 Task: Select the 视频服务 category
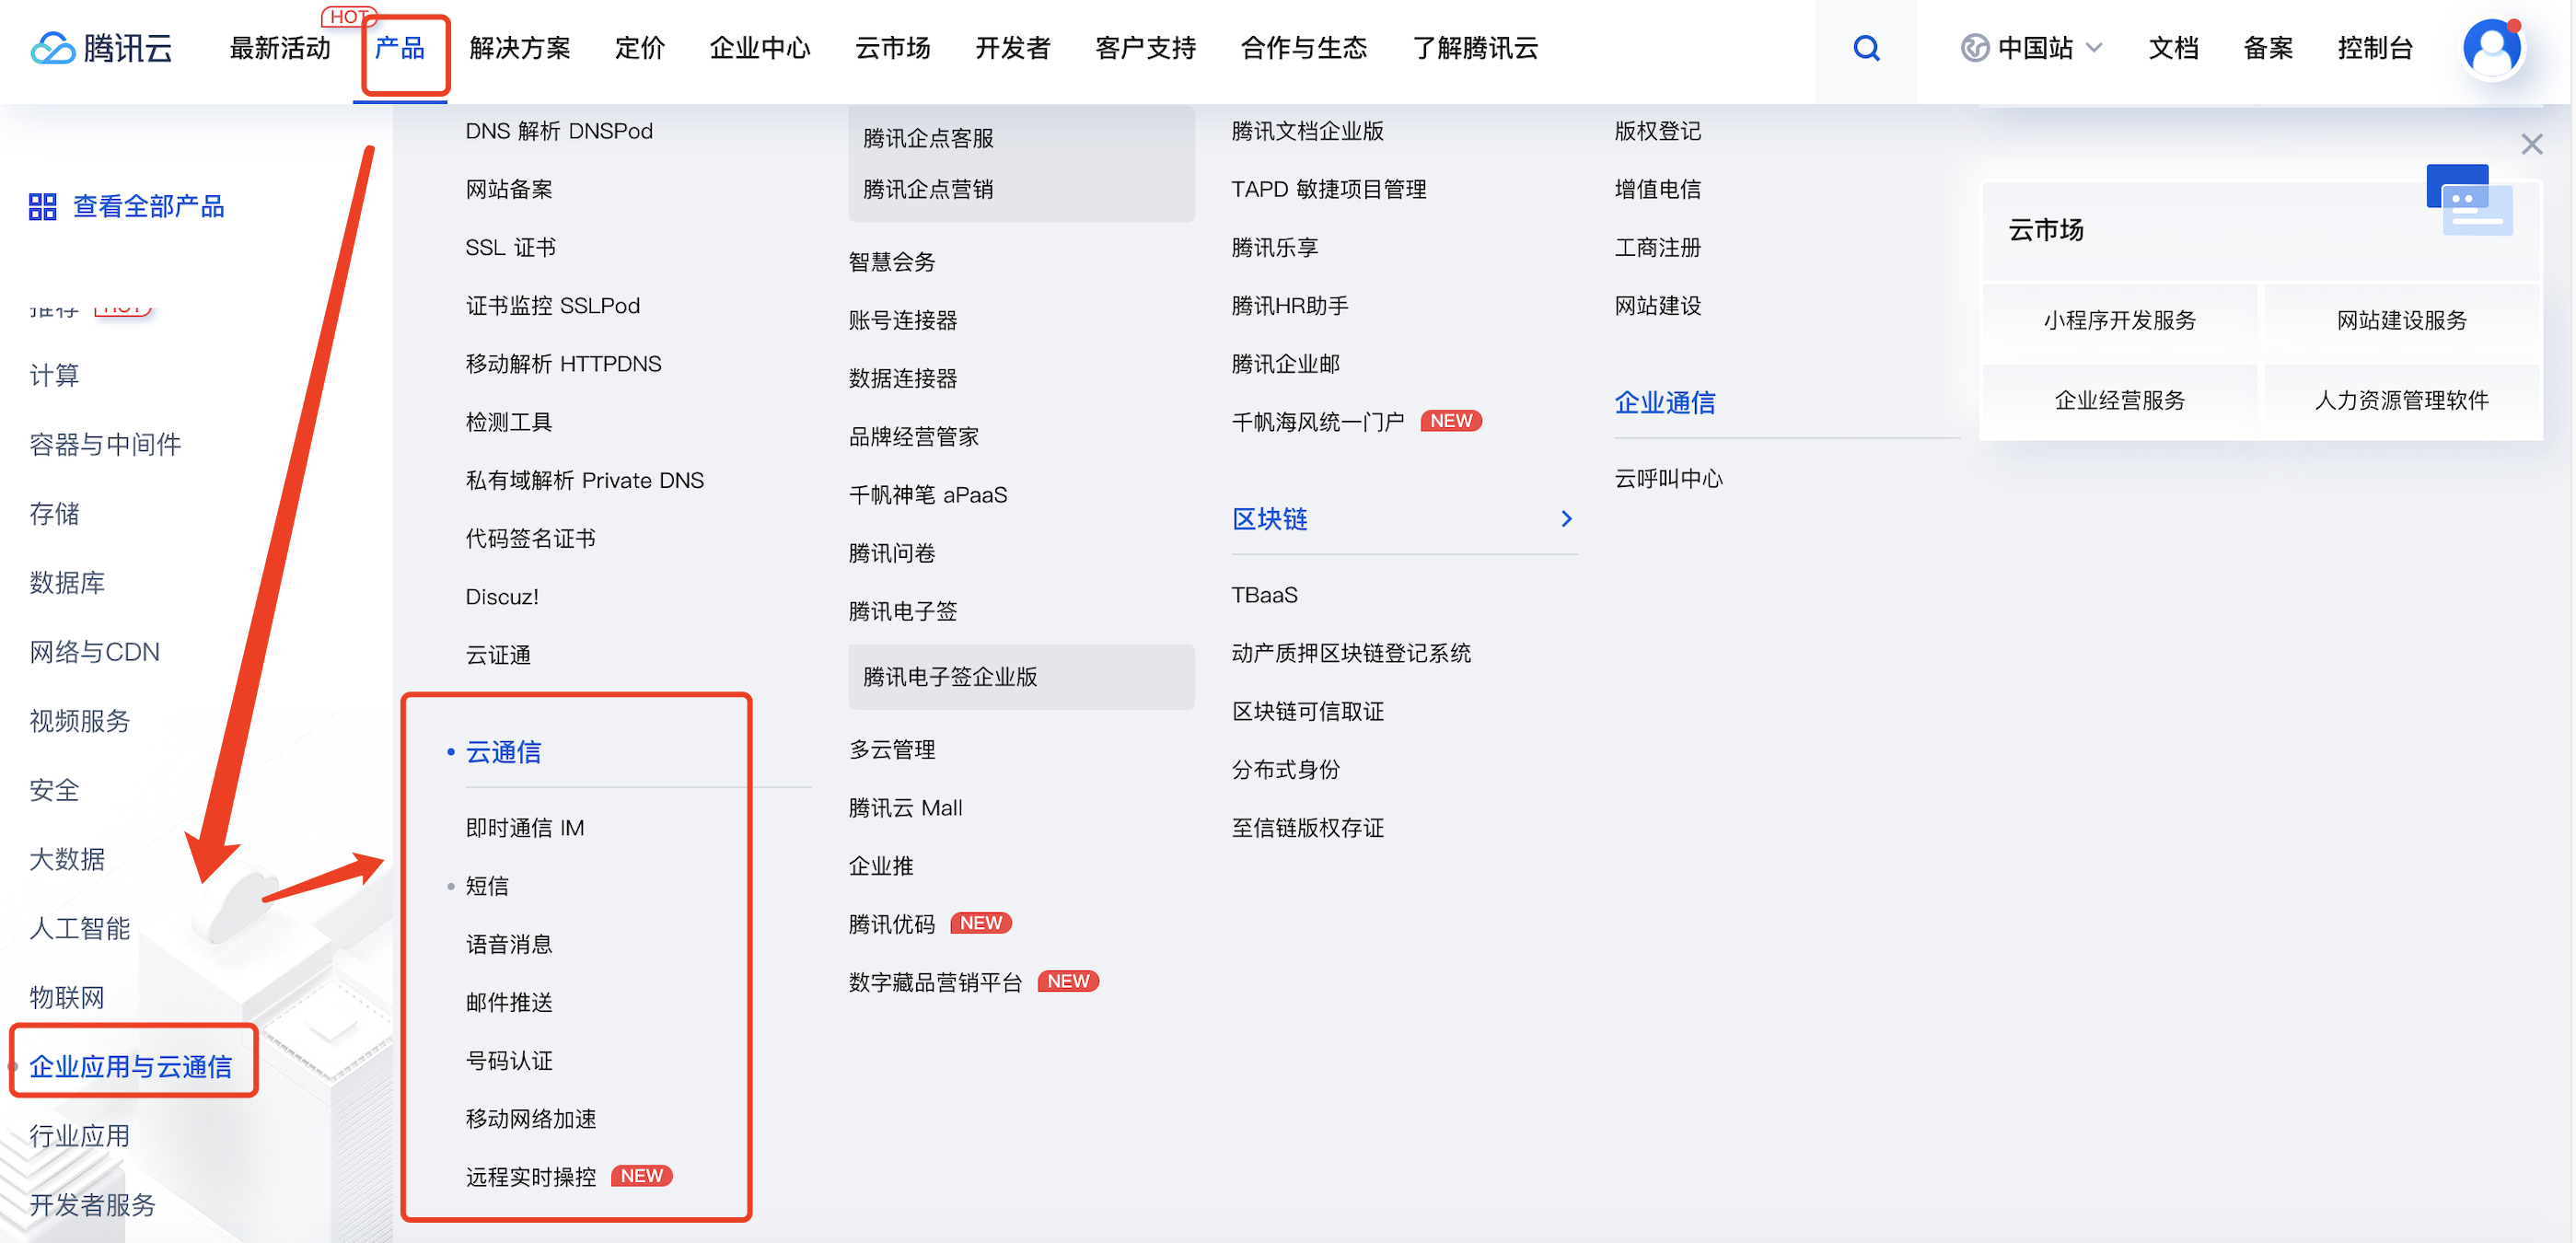coord(79,720)
